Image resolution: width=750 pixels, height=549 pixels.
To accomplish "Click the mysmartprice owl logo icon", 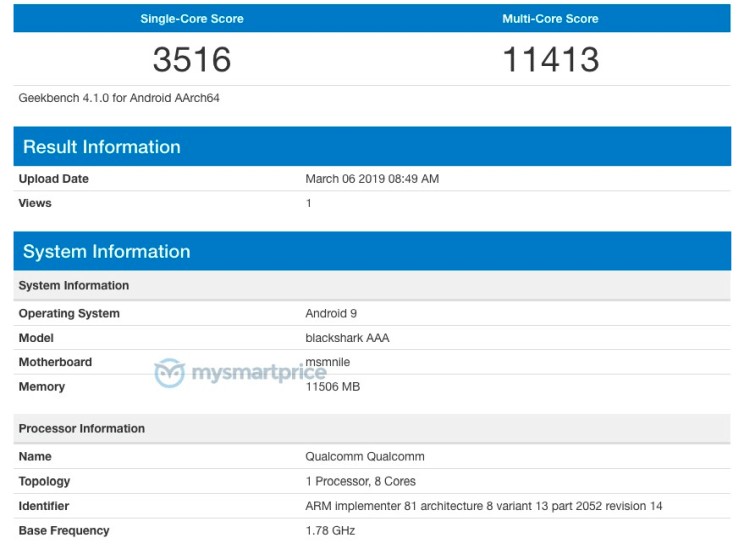I will (170, 373).
